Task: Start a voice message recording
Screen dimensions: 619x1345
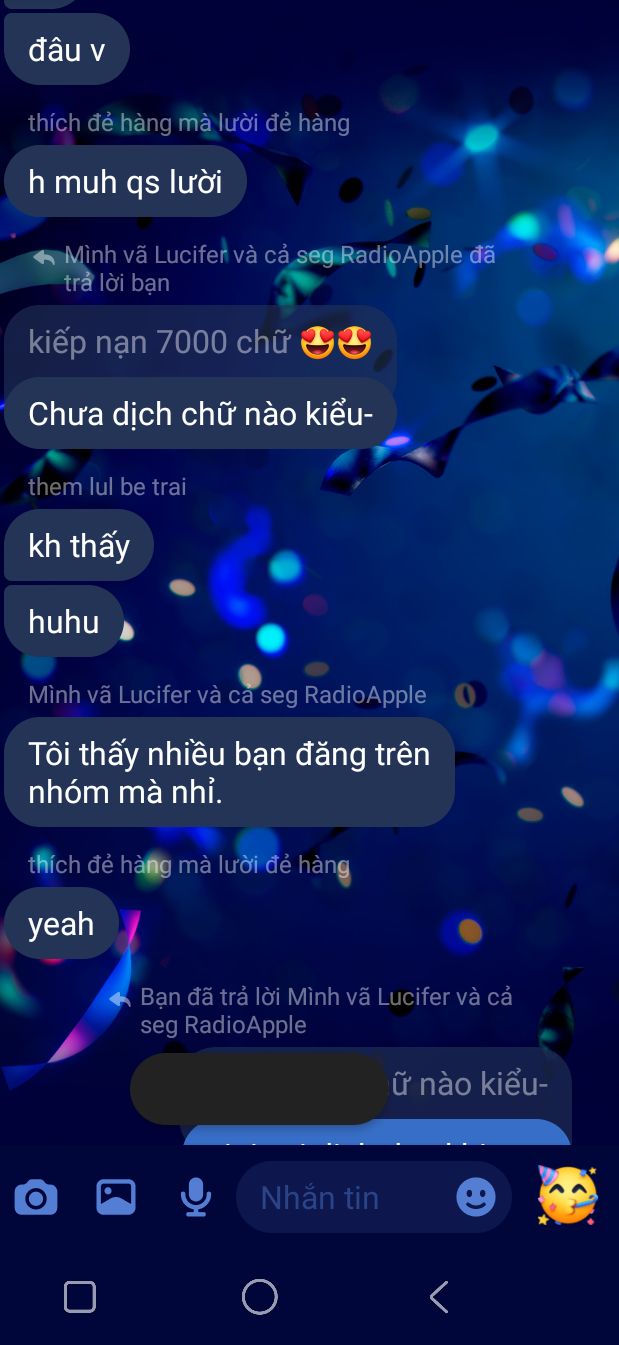Action: tap(196, 1197)
